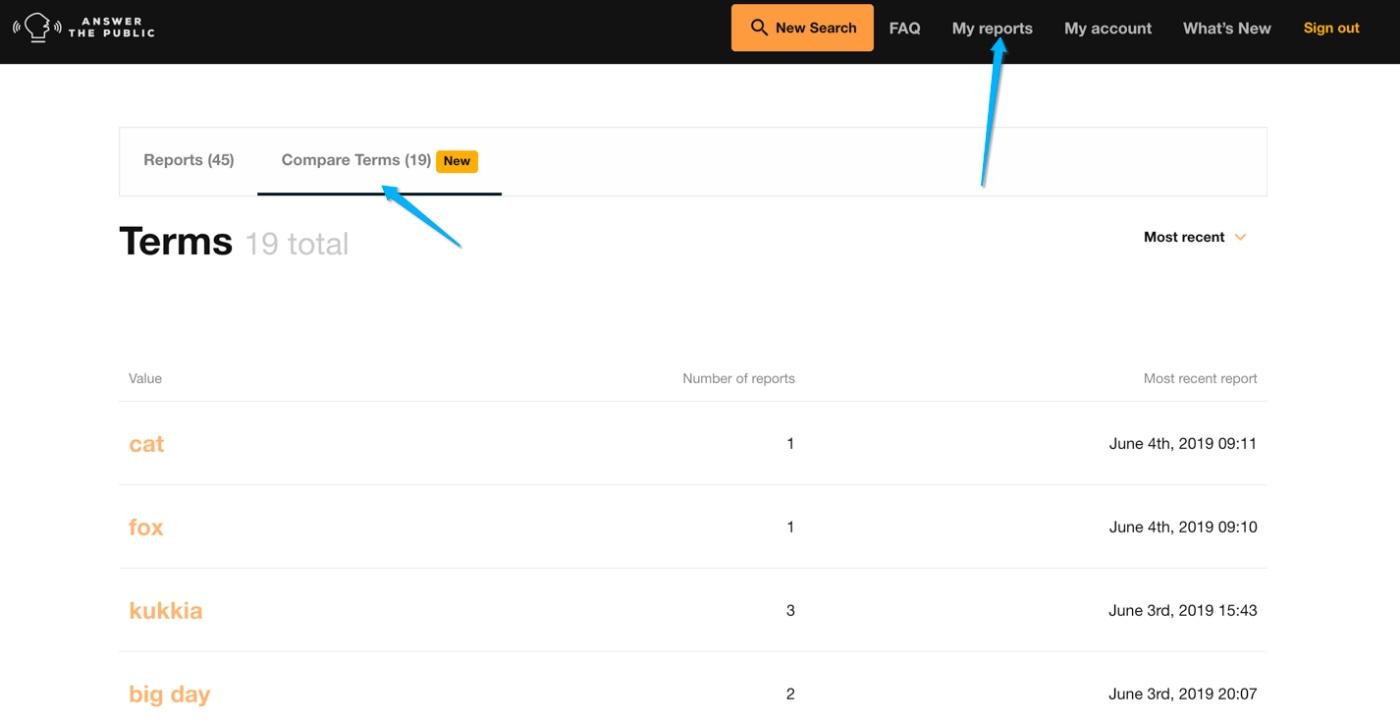This screenshot has width=1400, height=721.
Task: Open the What's New page
Action: click(1227, 28)
